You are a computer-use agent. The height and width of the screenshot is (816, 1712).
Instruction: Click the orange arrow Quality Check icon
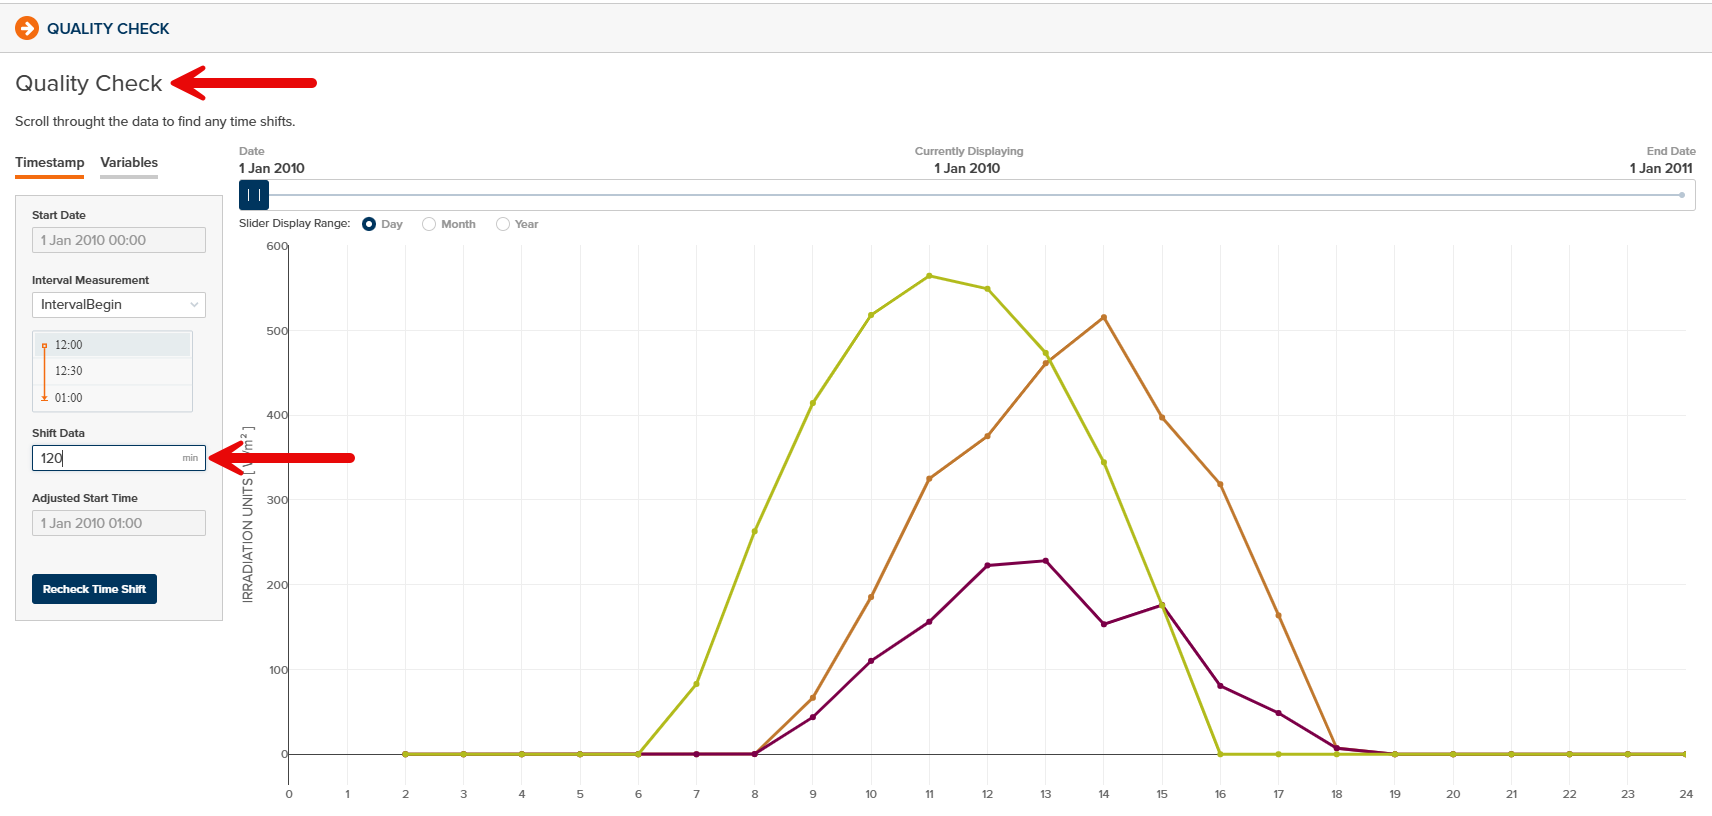(x=27, y=28)
